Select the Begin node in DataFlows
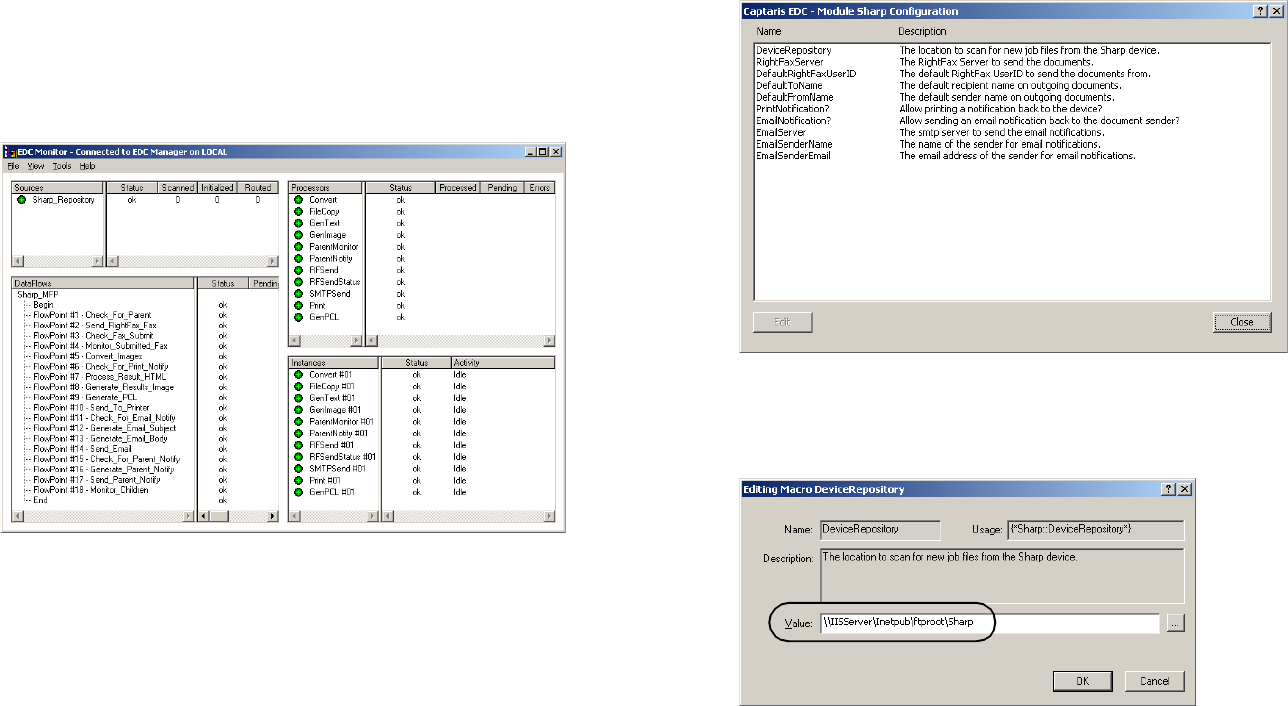 tap(43, 305)
